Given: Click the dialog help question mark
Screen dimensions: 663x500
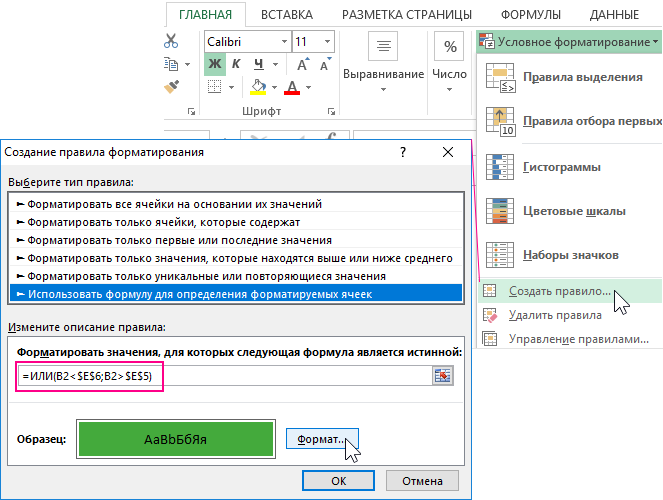Looking at the screenshot, I should [x=403, y=152].
